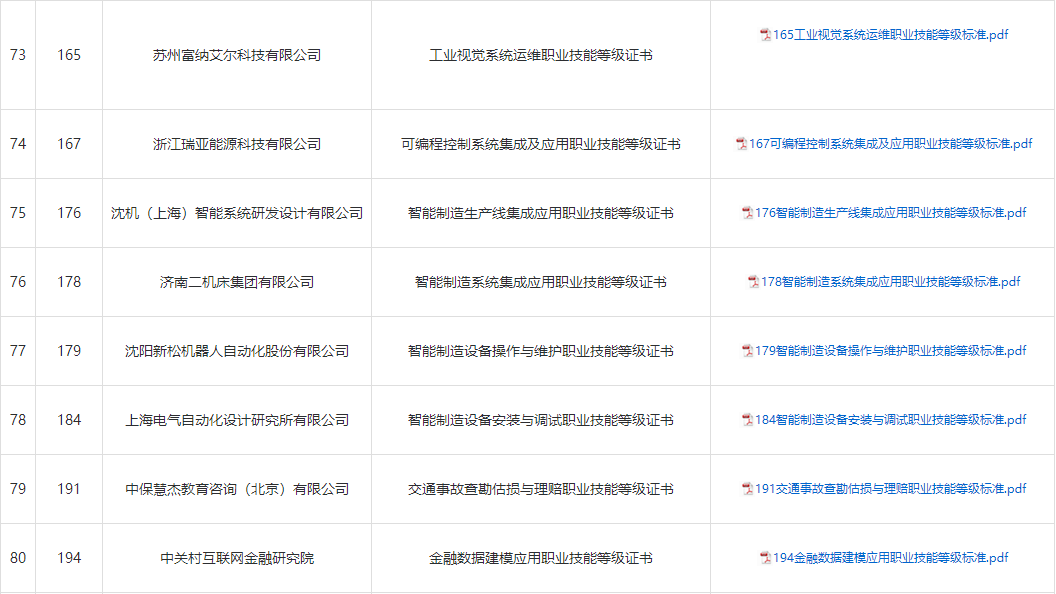Select the 济南二机床集团有限公司 company cell

point(237,282)
